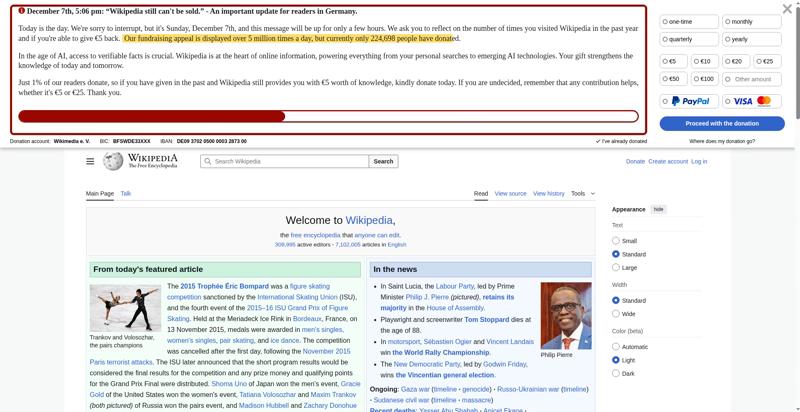Choose PayPal as payment method

[x=689, y=101]
